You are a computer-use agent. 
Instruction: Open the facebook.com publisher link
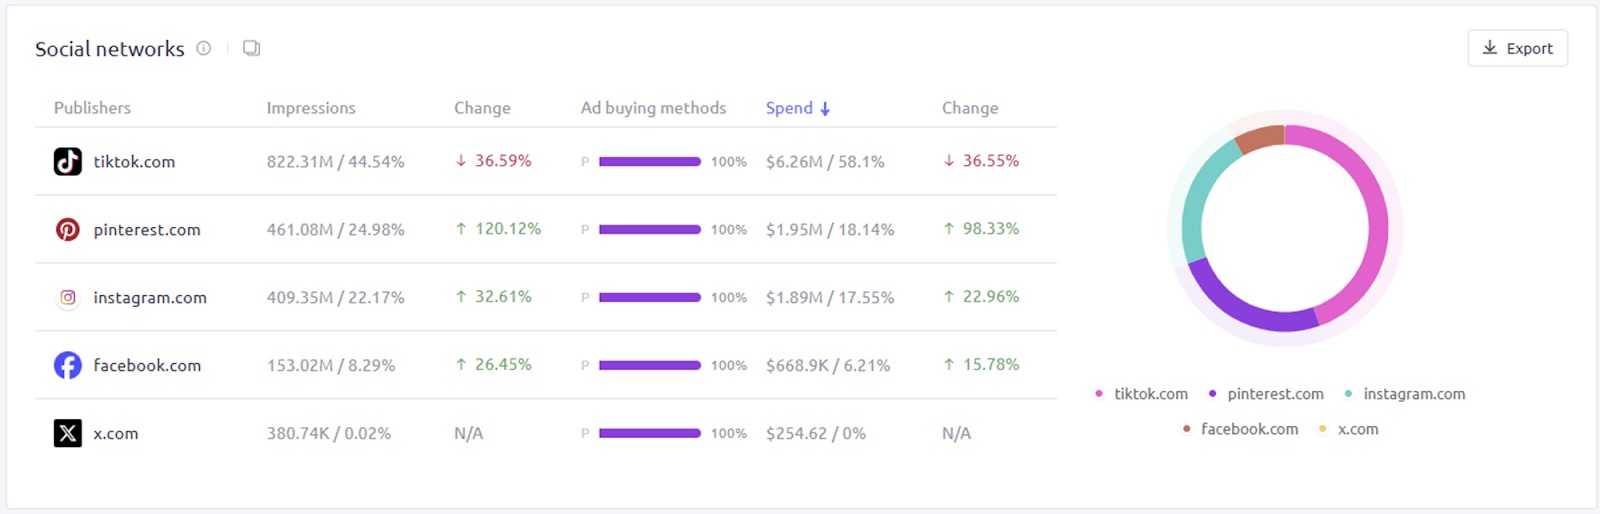click(x=147, y=365)
